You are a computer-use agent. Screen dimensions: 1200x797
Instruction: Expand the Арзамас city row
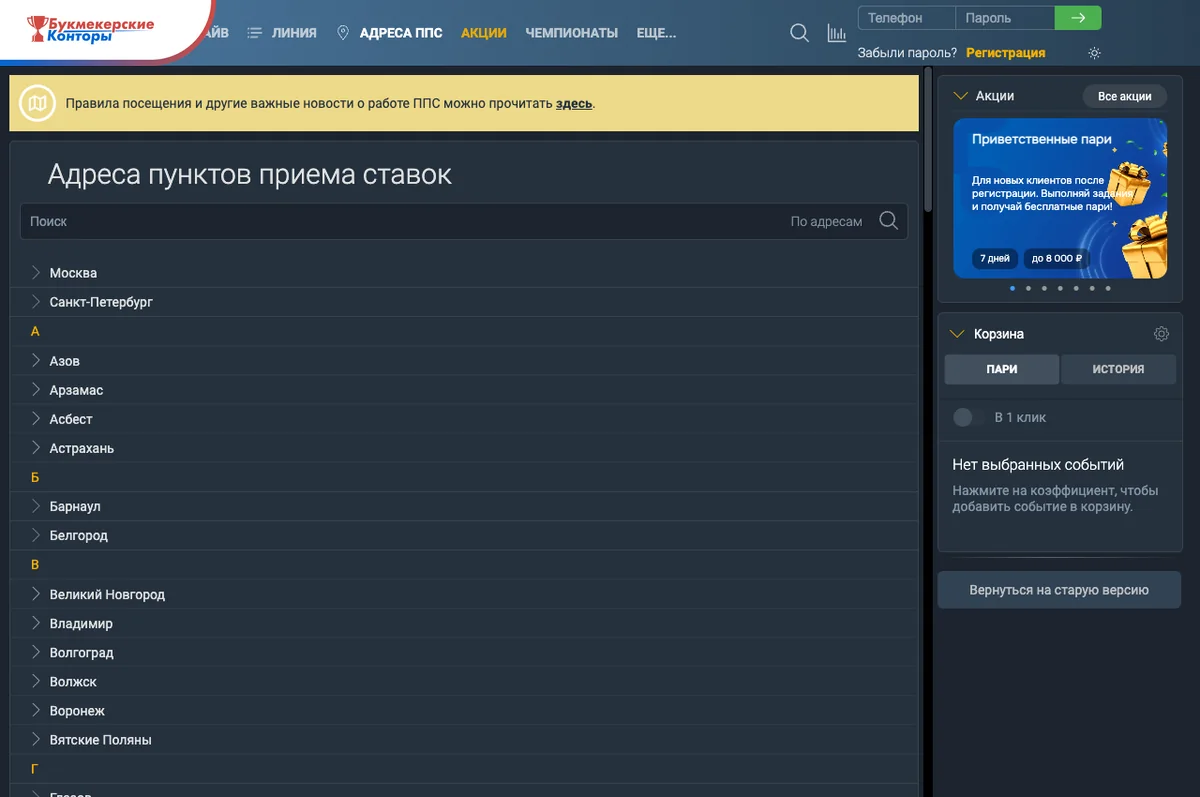pyautogui.click(x=464, y=390)
